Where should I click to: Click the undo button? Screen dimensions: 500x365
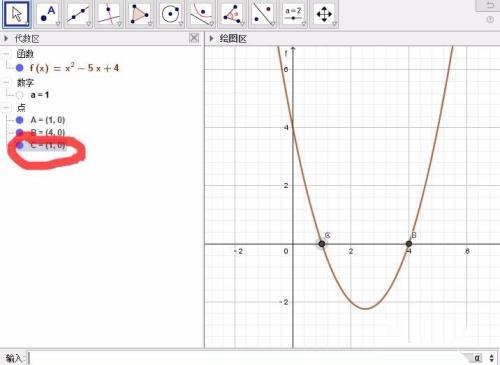[x=490, y=6]
